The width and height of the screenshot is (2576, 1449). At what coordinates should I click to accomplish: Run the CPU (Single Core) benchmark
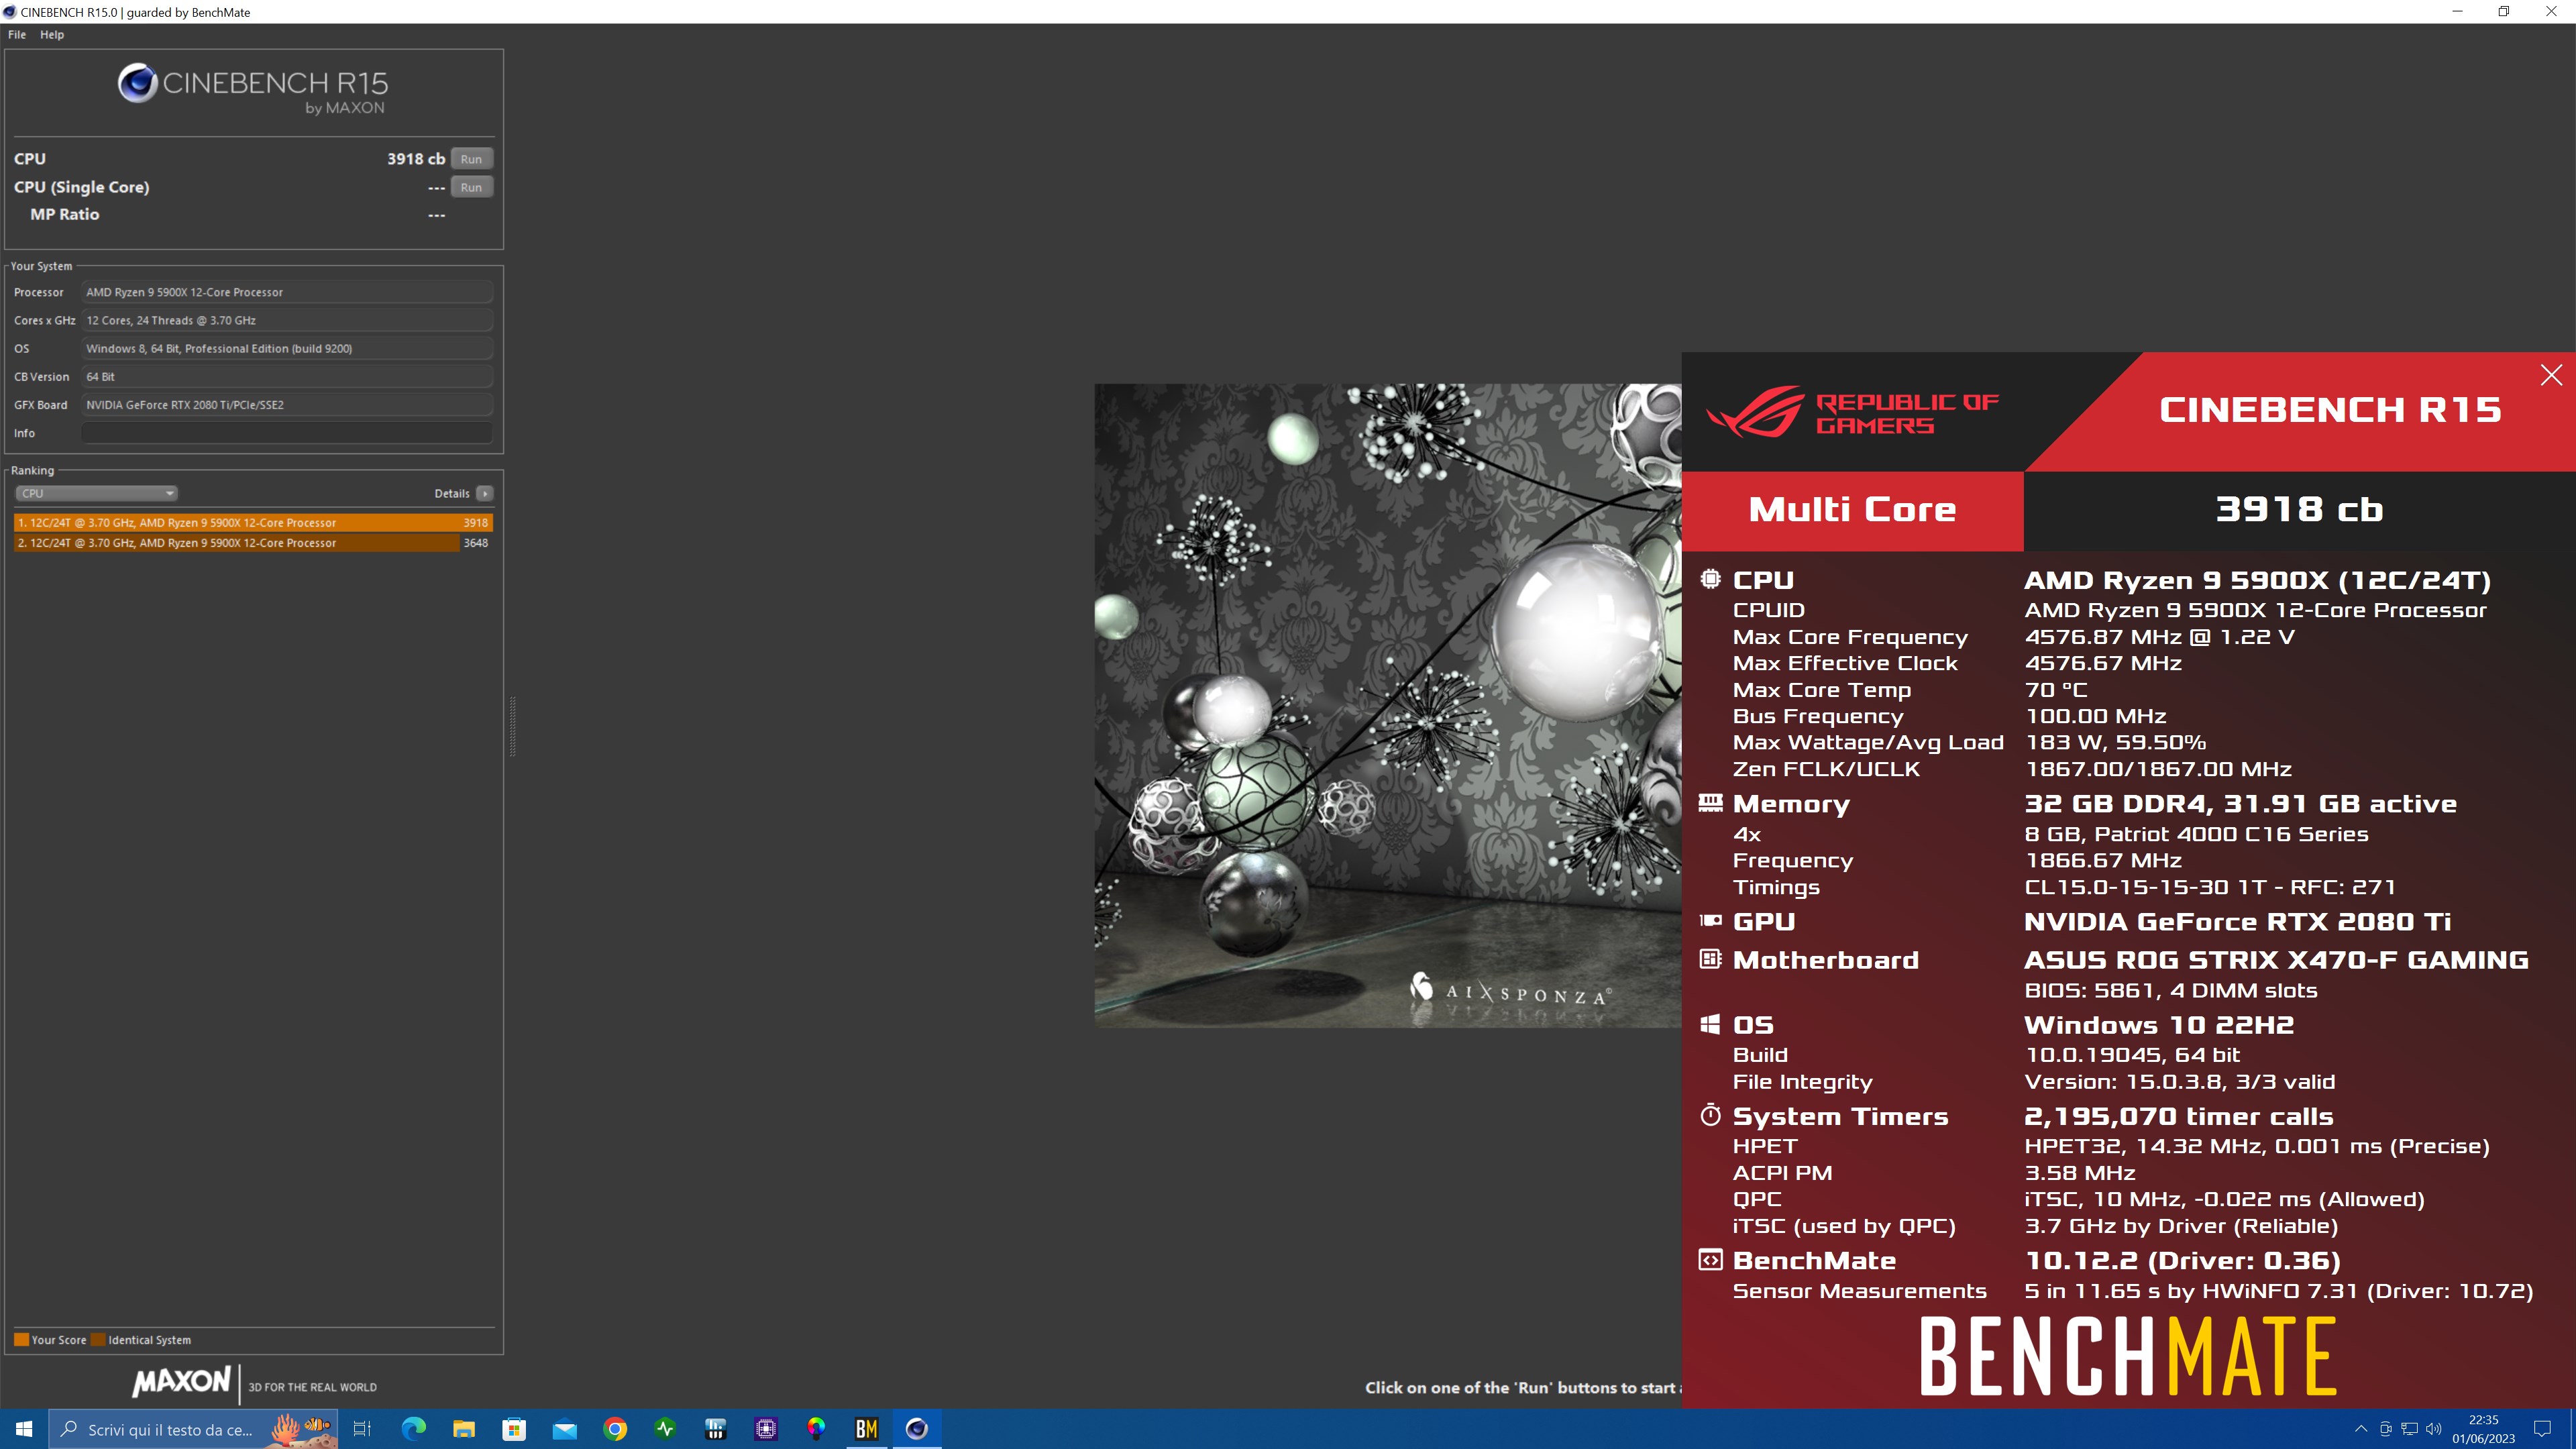(x=471, y=187)
